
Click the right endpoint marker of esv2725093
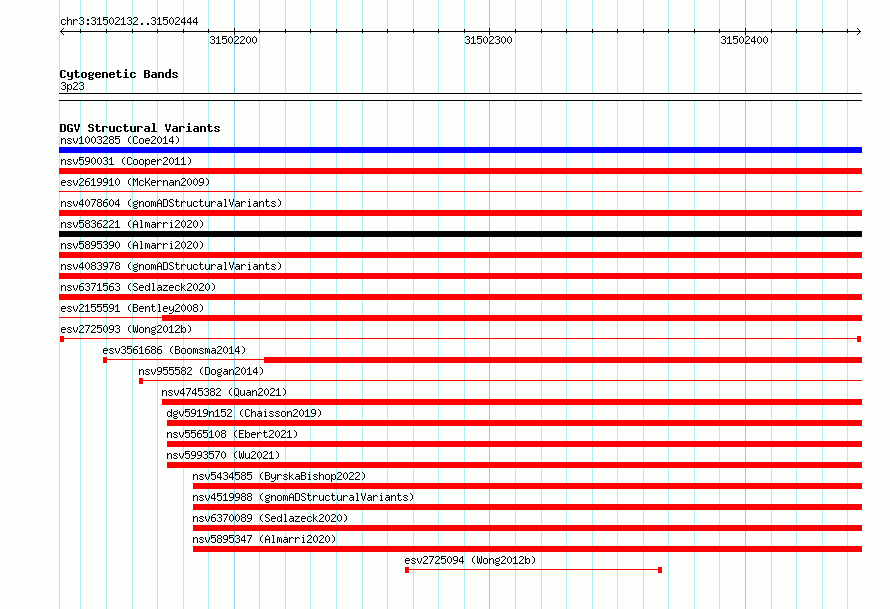(859, 339)
